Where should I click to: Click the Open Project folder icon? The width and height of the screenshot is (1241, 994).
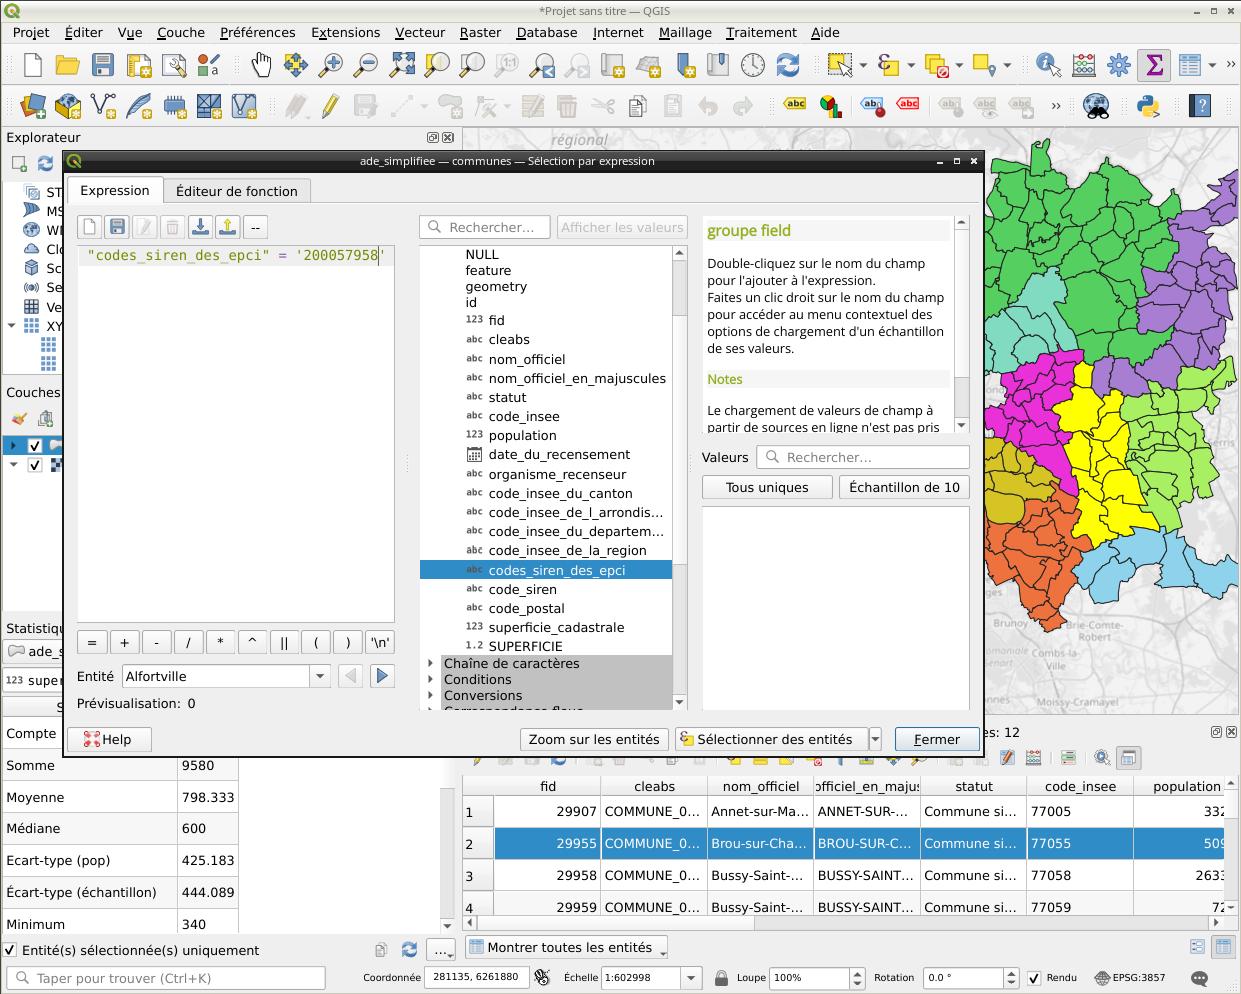coord(67,66)
